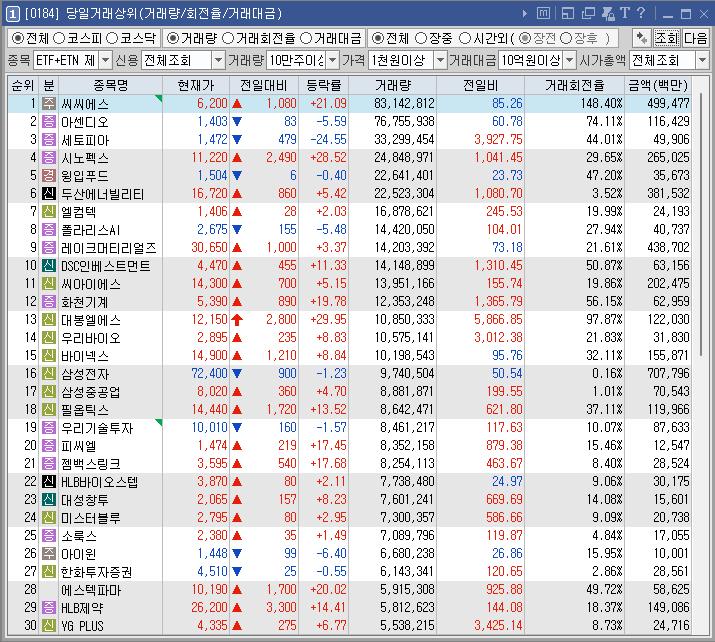Click the right-pointing arrow icon in title bar
Image resolution: width=715 pixels, height=642 pixels.
point(525,14)
